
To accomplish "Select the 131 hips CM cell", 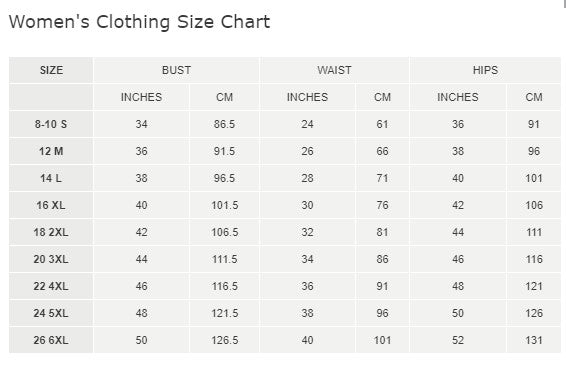I will [x=534, y=340].
